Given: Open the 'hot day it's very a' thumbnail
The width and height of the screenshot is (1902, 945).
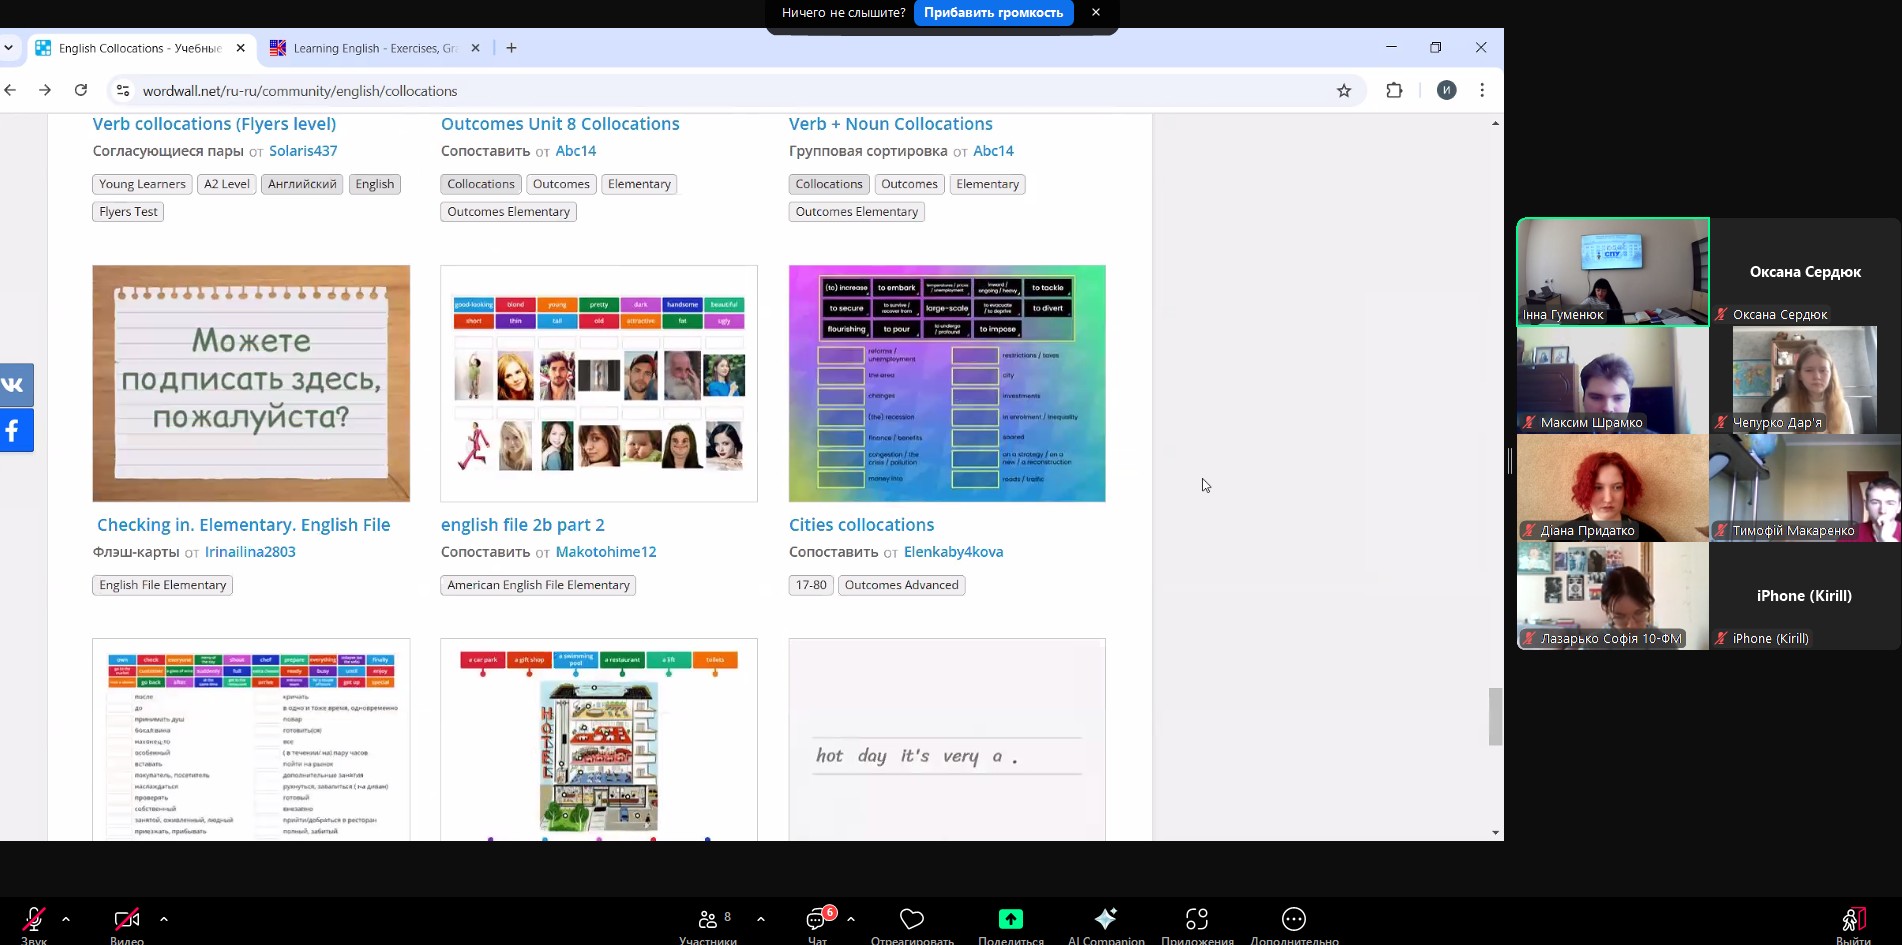Looking at the screenshot, I should (x=947, y=740).
